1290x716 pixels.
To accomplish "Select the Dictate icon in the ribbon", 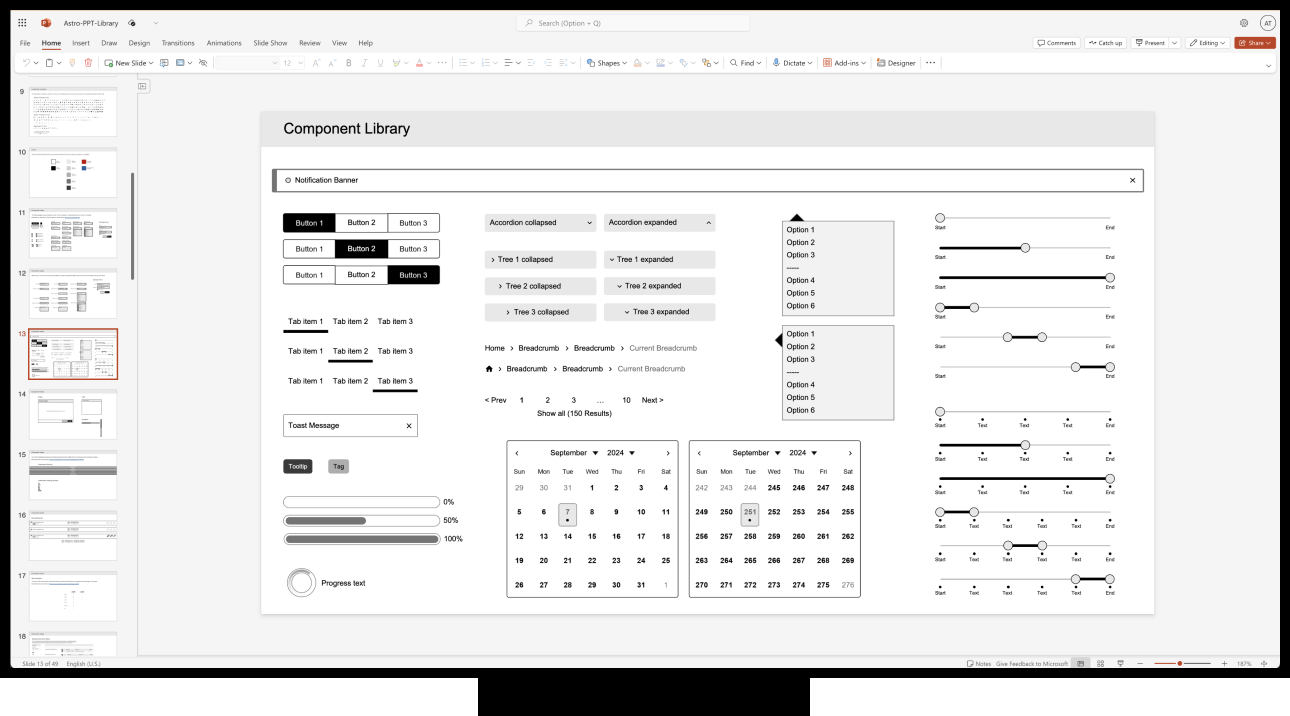I will click(x=776, y=62).
